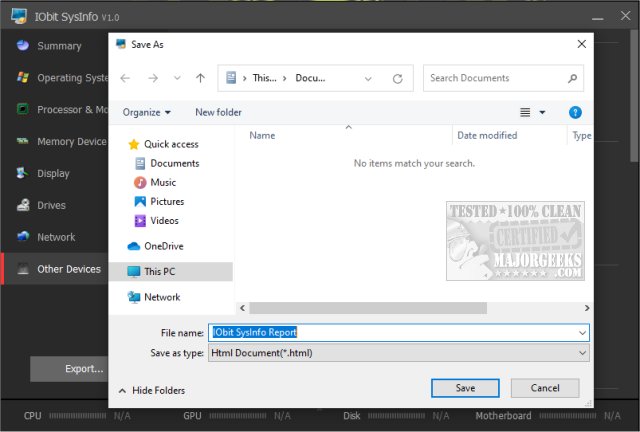Go up one folder level
The image size is (640, 432).
click(x=200, y=78)
